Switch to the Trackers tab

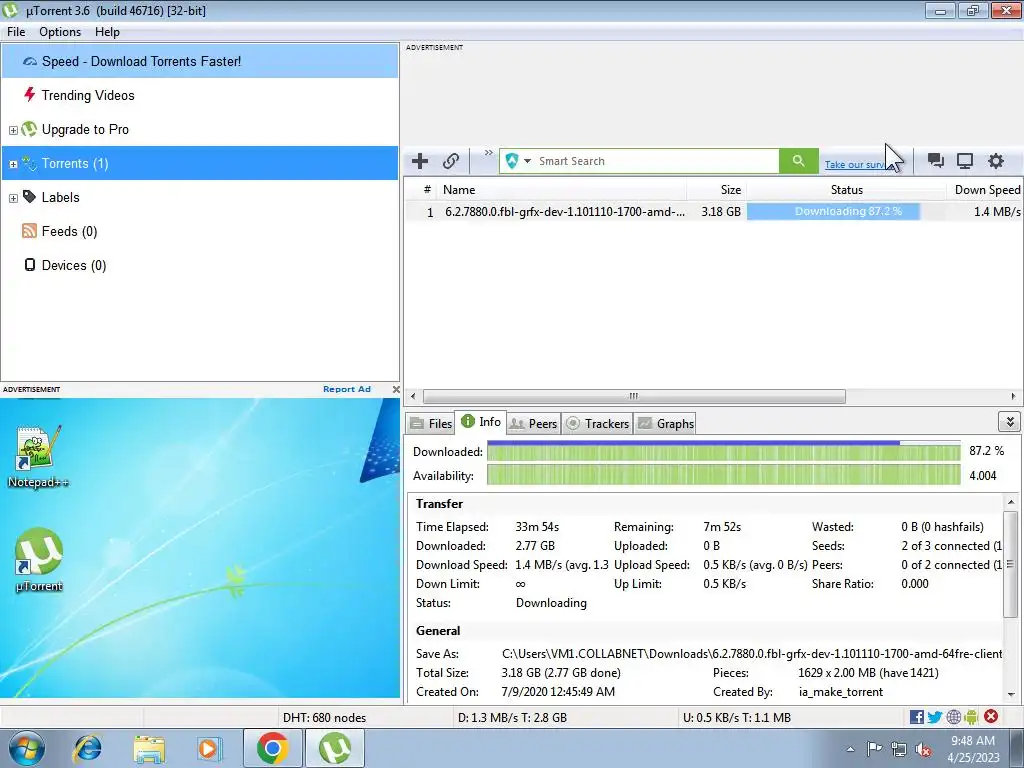point(597,423)
